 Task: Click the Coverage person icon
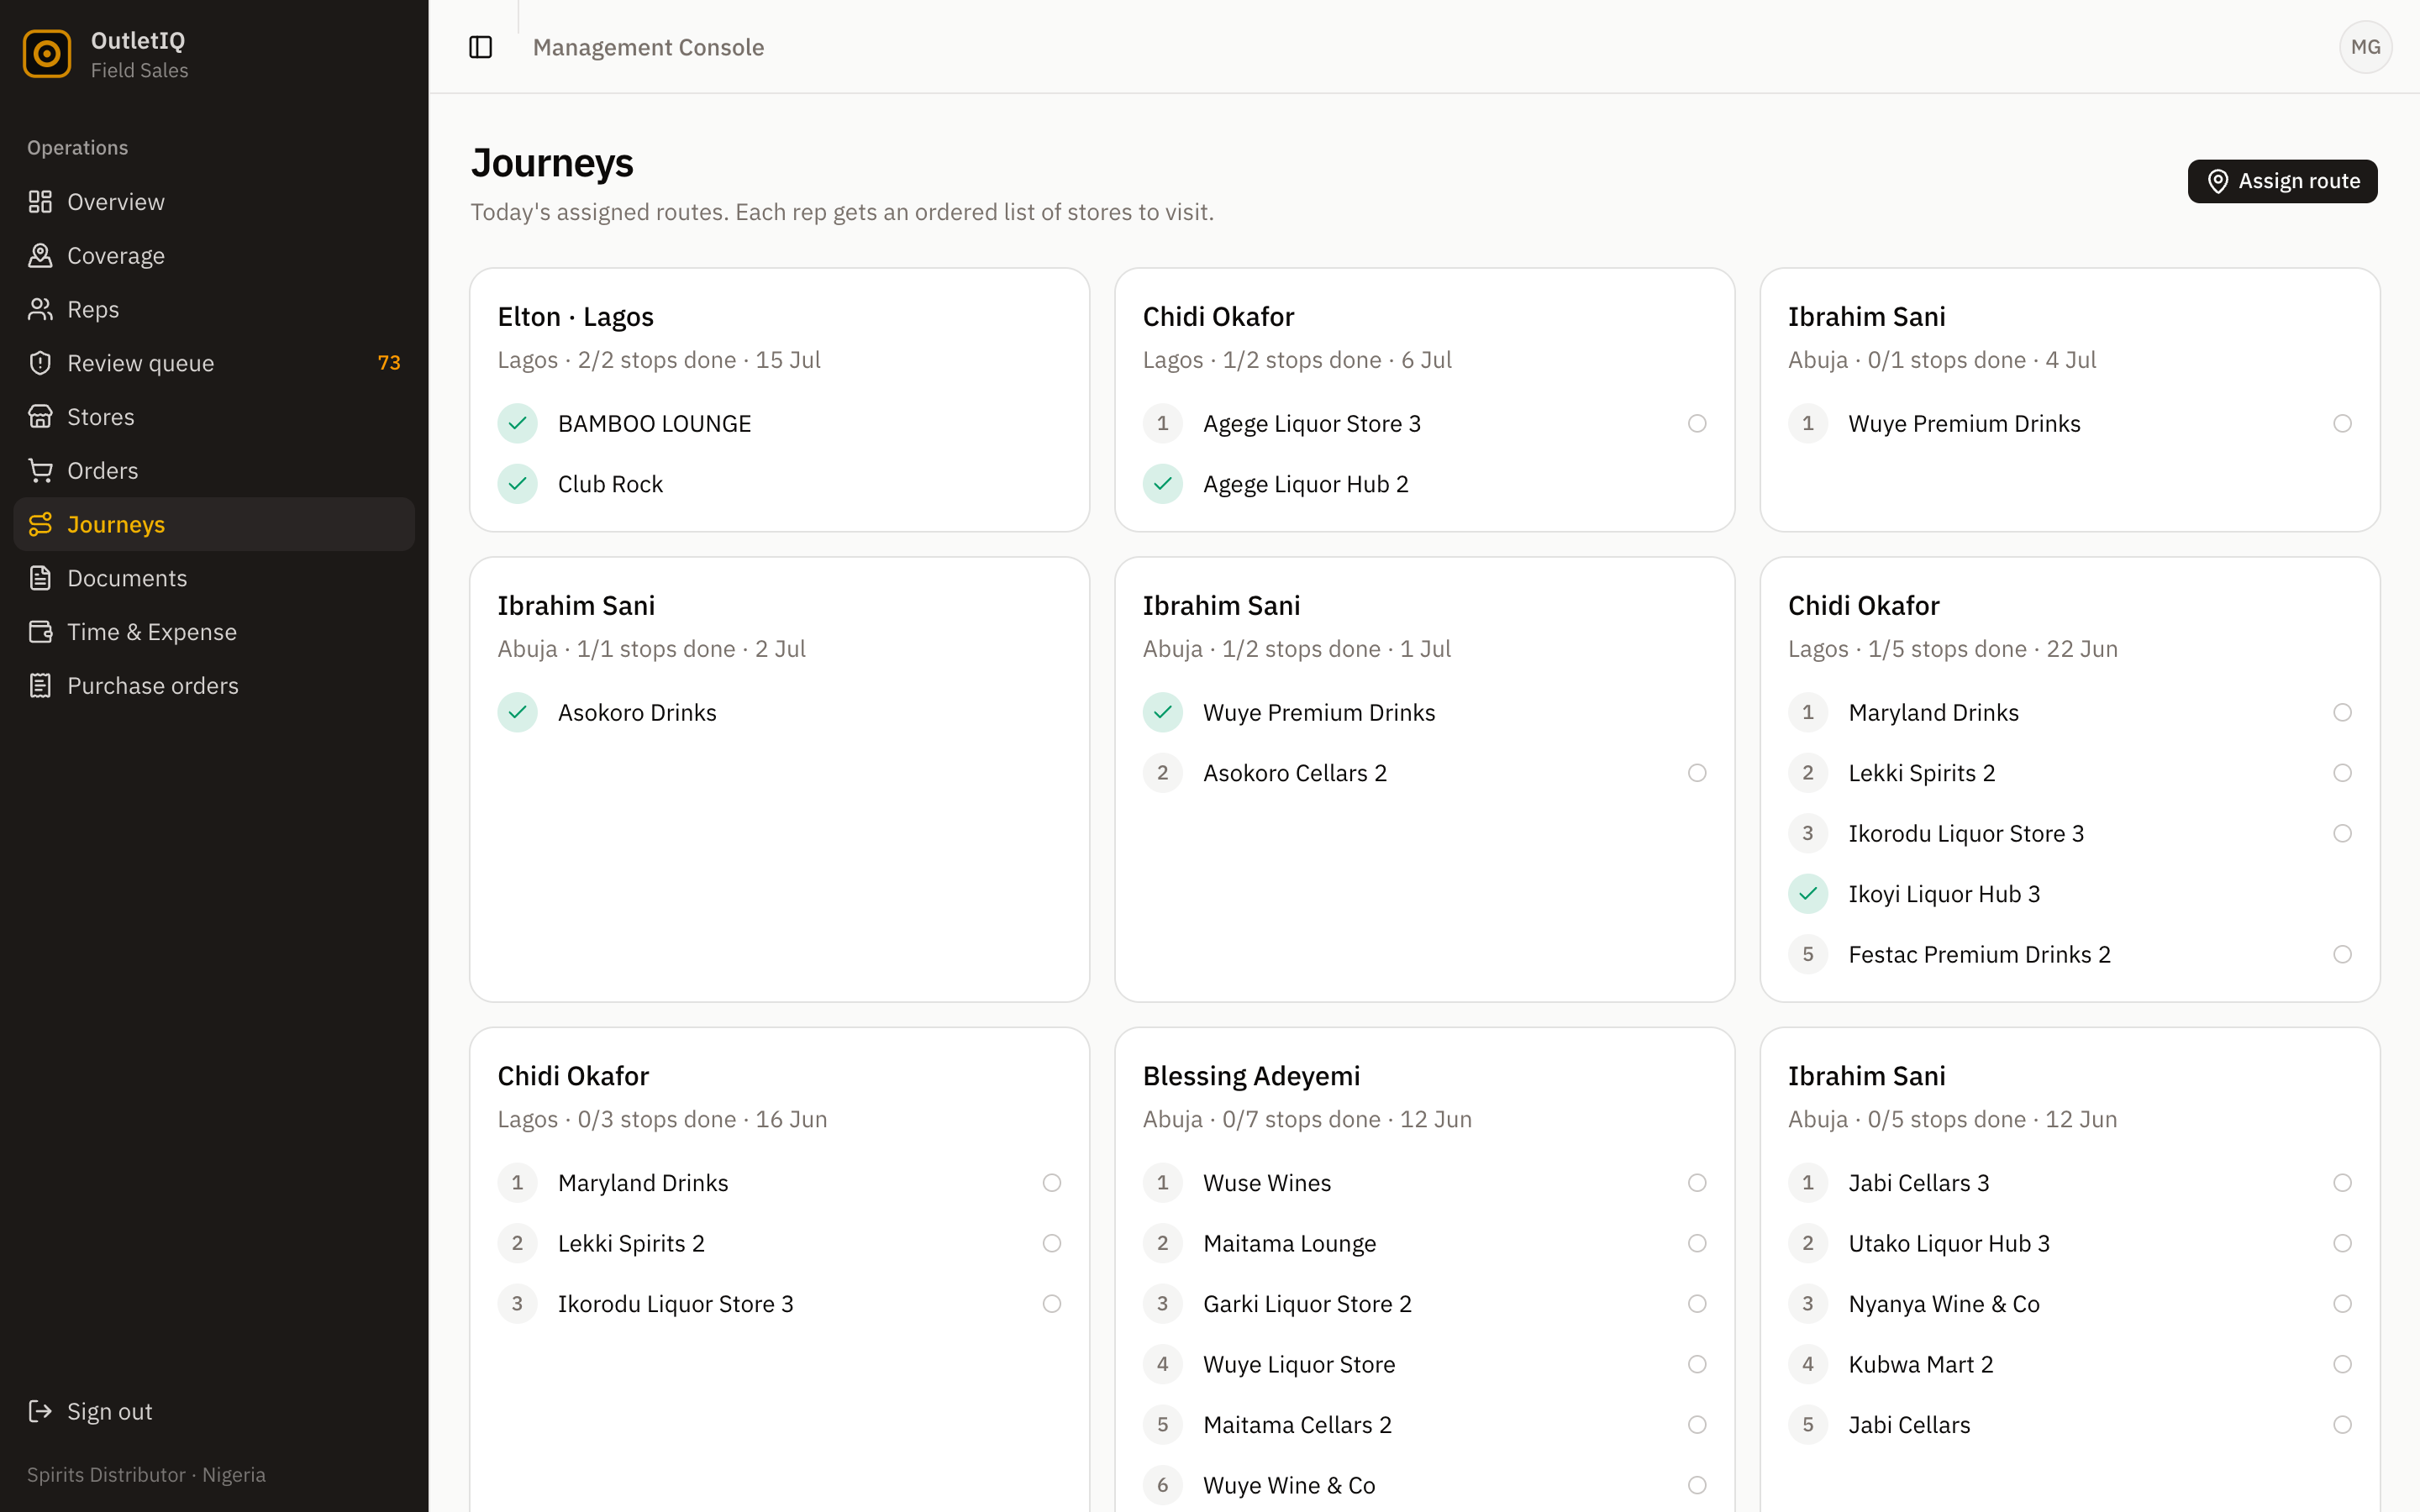click(x=40, y=256)
